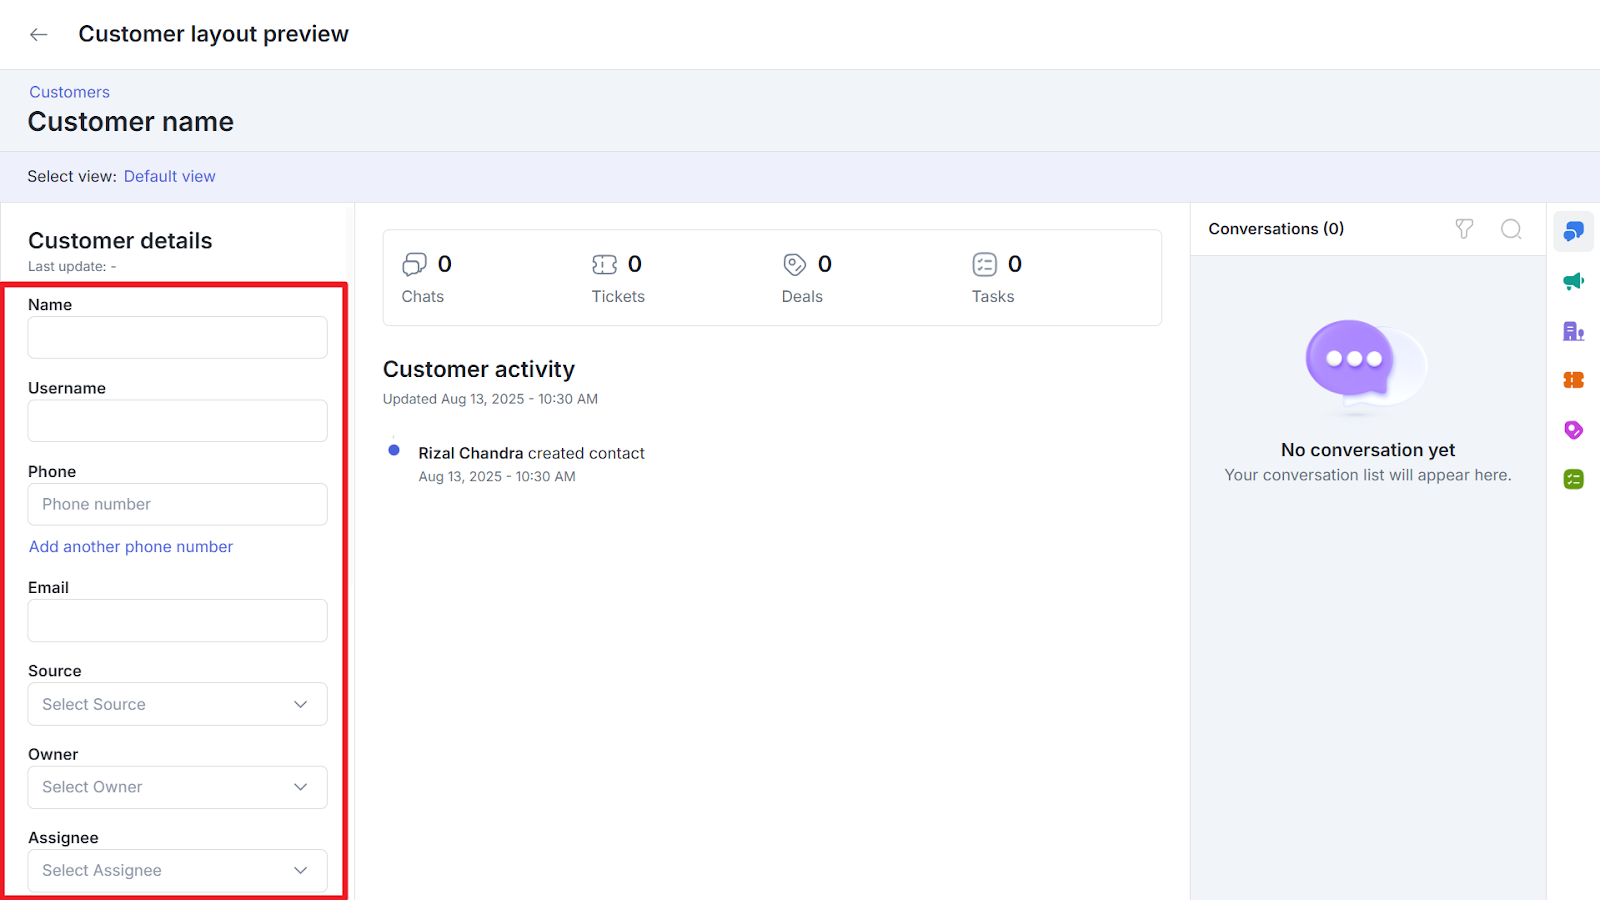This screenshot has width=1600, height=900.
Task: Open the blue chat sidebar icon
Action: pos(1573,232)
